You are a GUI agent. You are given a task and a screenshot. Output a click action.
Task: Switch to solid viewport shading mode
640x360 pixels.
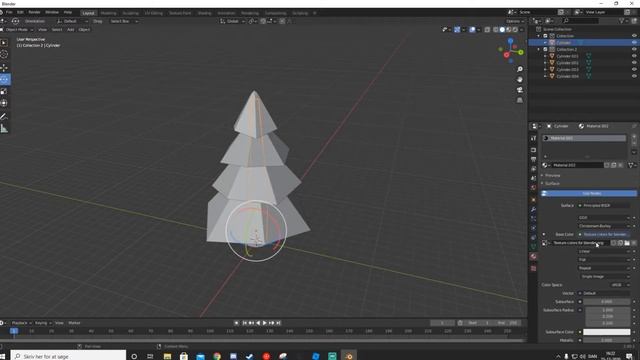click(502, 30)
